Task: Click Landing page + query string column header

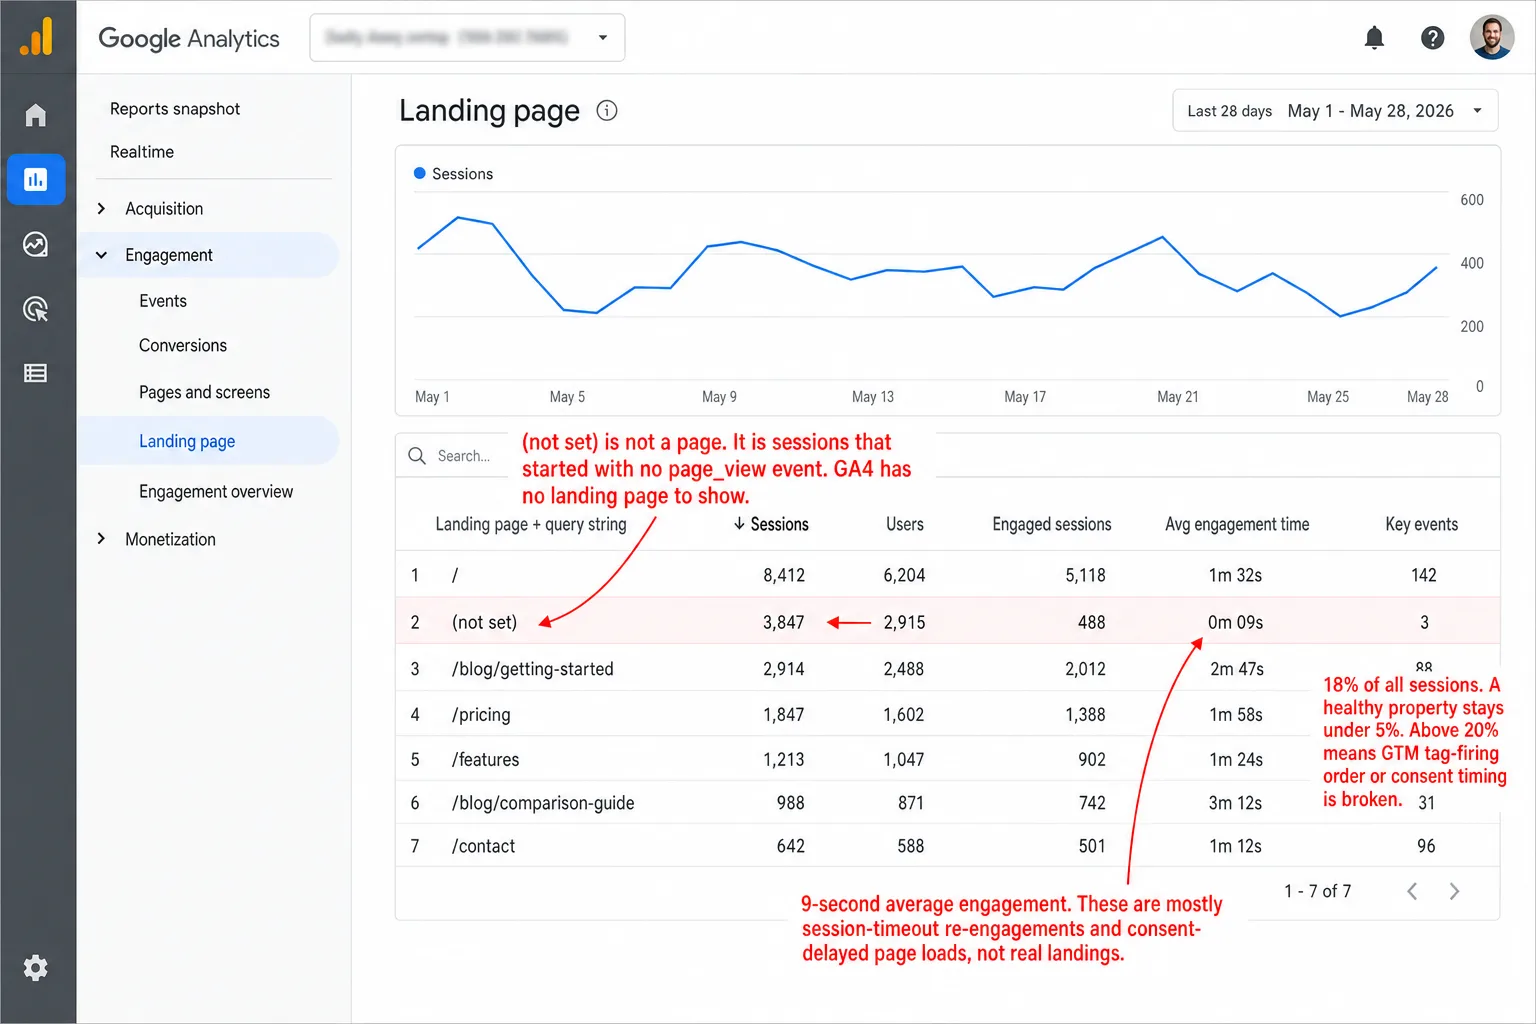Action: [x=531, y=524]
